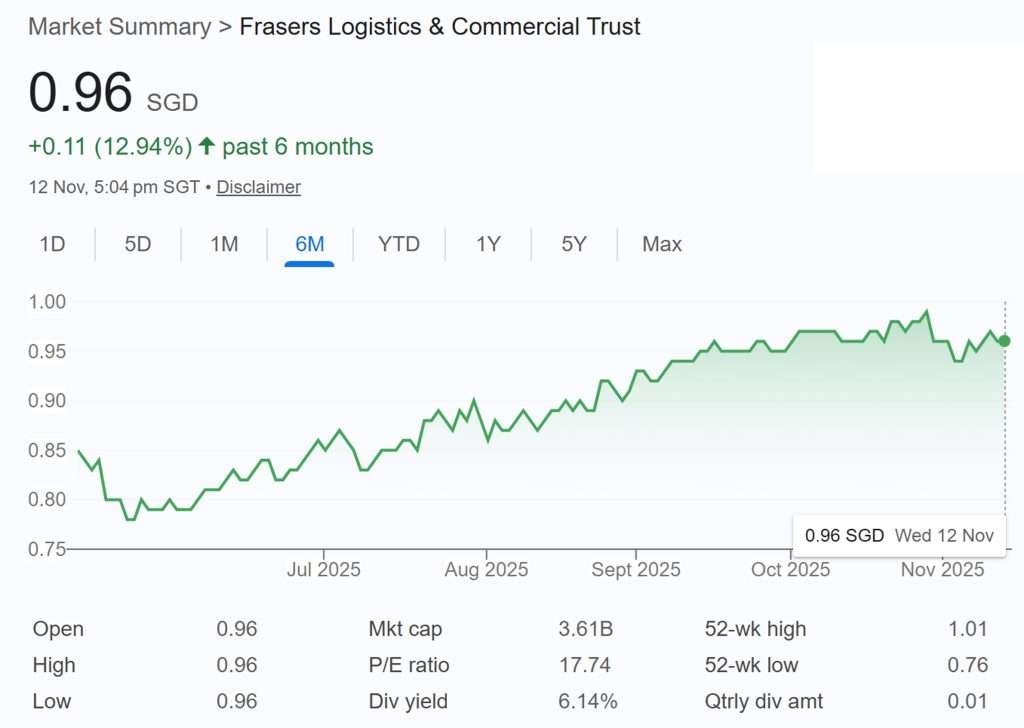Click the Frasers Logistics & Commercial Trust title

pyautogui.click(x=438, y=27)
